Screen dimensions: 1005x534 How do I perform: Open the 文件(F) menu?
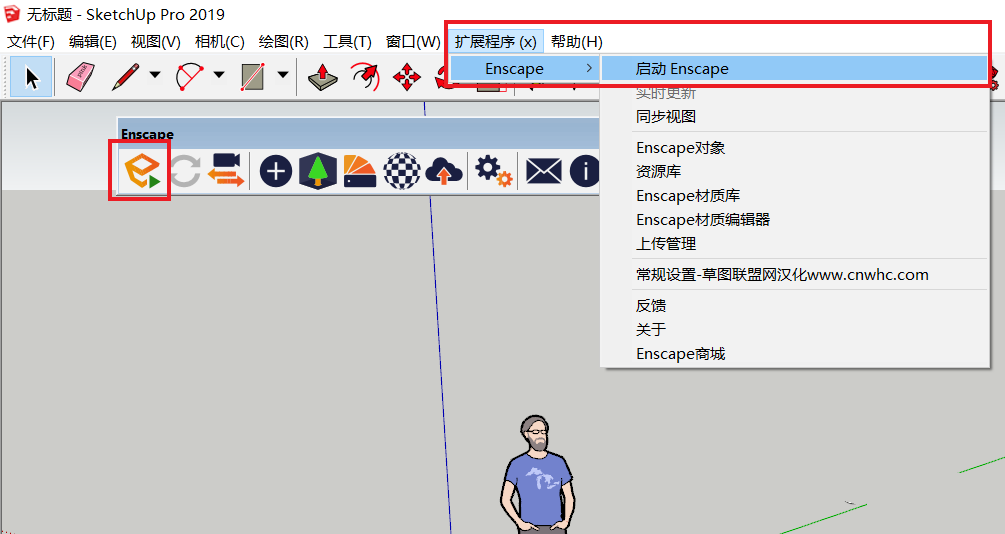[x=31, y=42]
